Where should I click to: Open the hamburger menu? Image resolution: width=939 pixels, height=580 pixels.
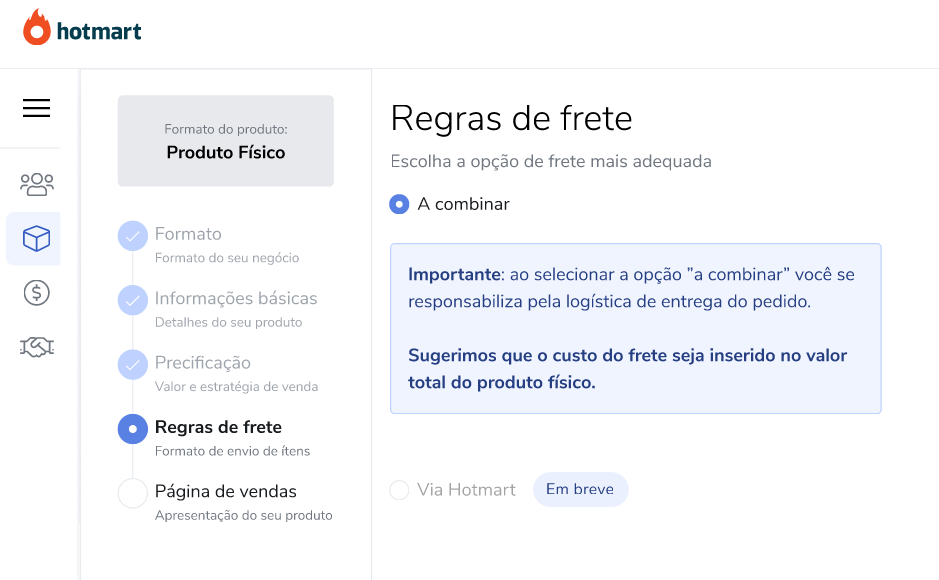(x=37, y=108)
